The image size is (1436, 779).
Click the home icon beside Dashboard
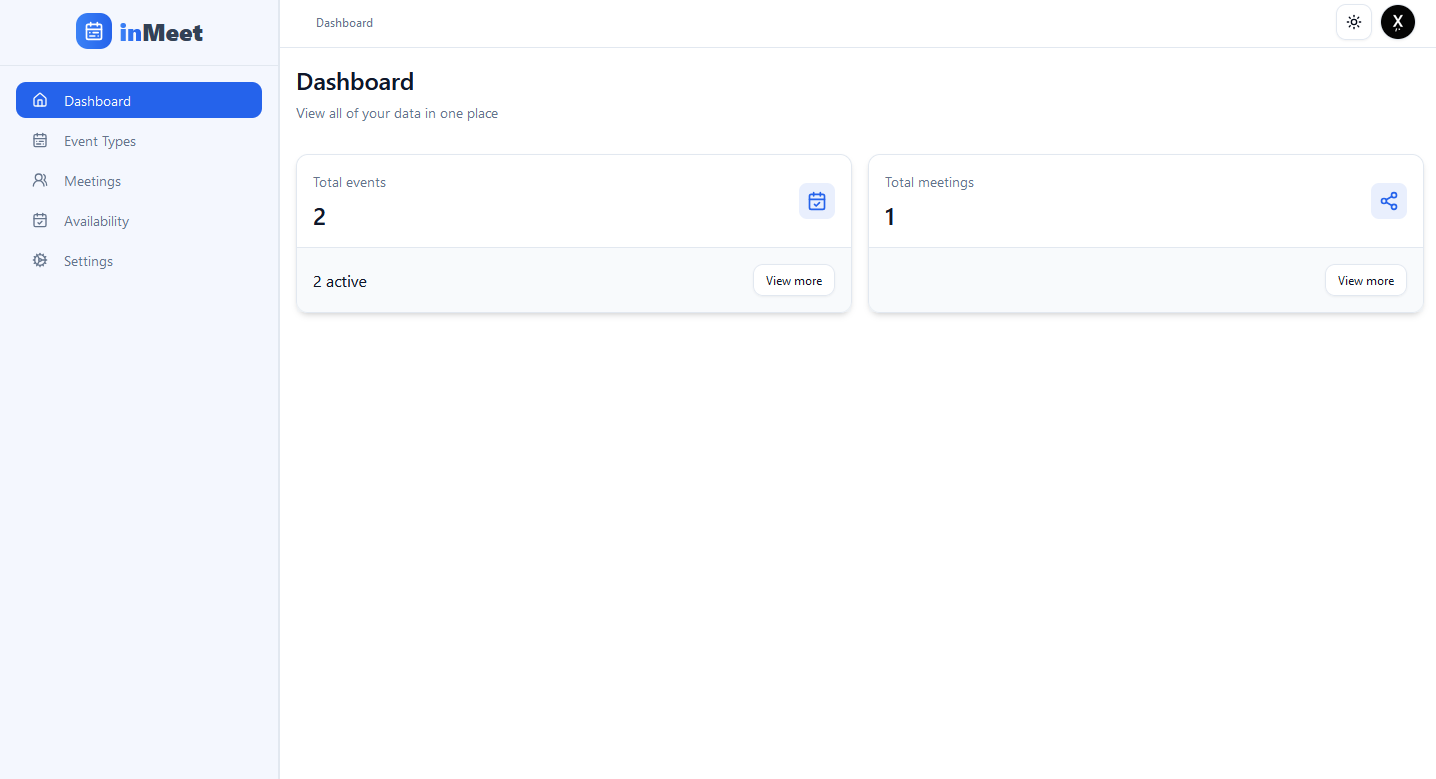point(40,100)
